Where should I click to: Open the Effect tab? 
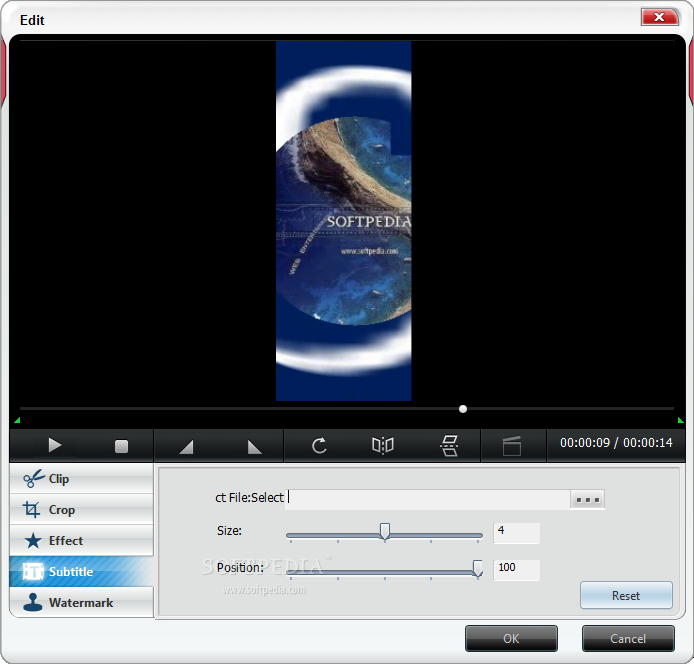tap(81, 541)
